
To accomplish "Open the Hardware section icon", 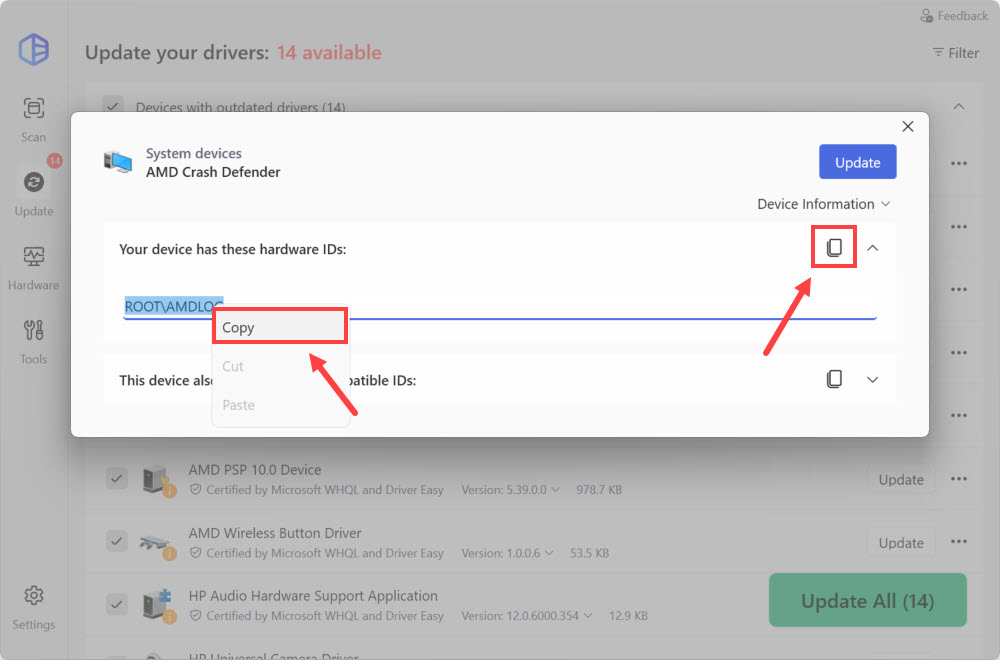I will pos(33,266).
